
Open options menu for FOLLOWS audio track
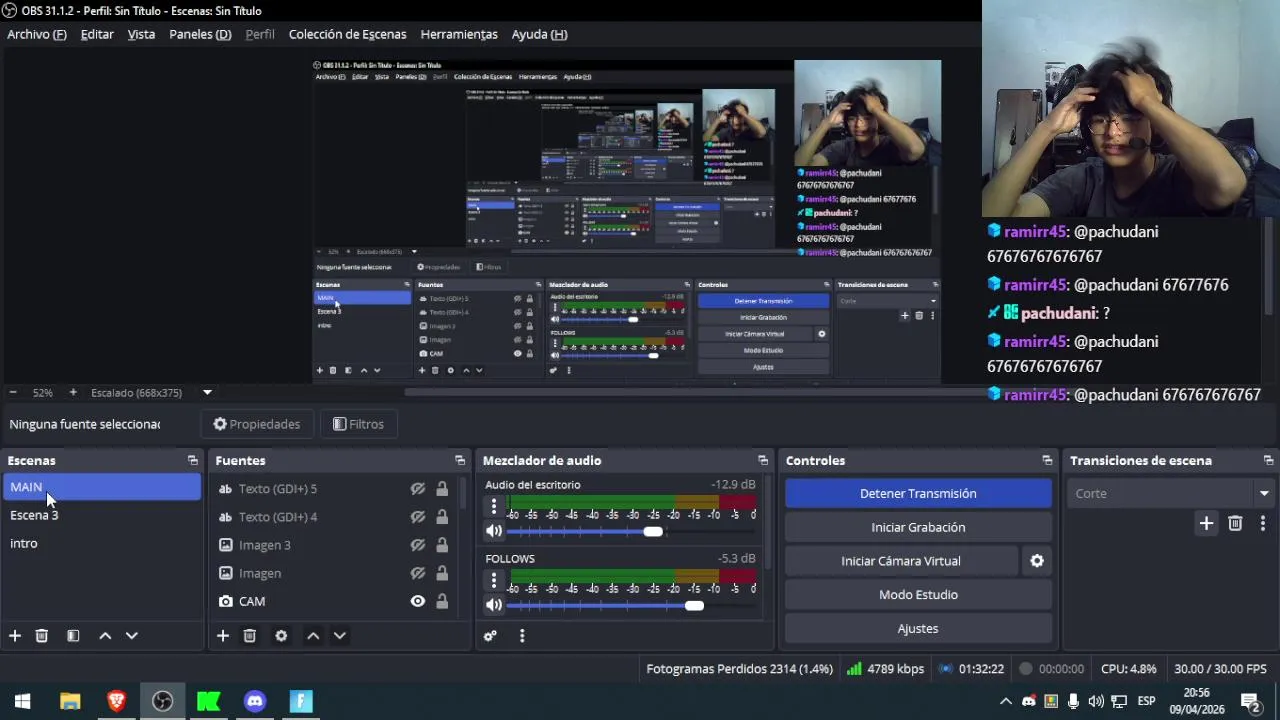(x=493, y=581)
